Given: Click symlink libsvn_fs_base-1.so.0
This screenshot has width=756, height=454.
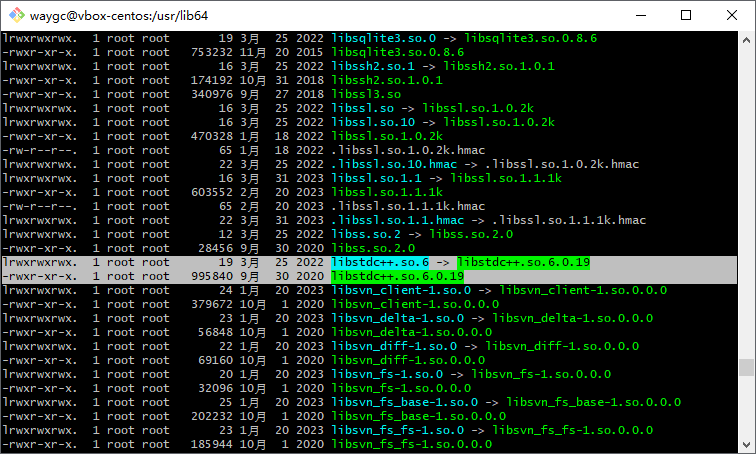Looking at the screenshot, I should pyautogui.click(x=405, y=402).
